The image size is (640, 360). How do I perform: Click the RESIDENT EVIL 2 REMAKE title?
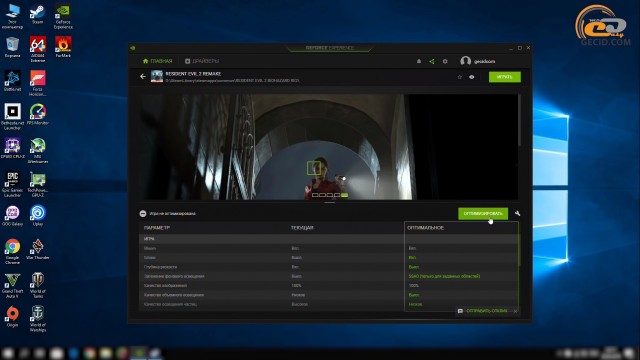[x=193, y=74]
